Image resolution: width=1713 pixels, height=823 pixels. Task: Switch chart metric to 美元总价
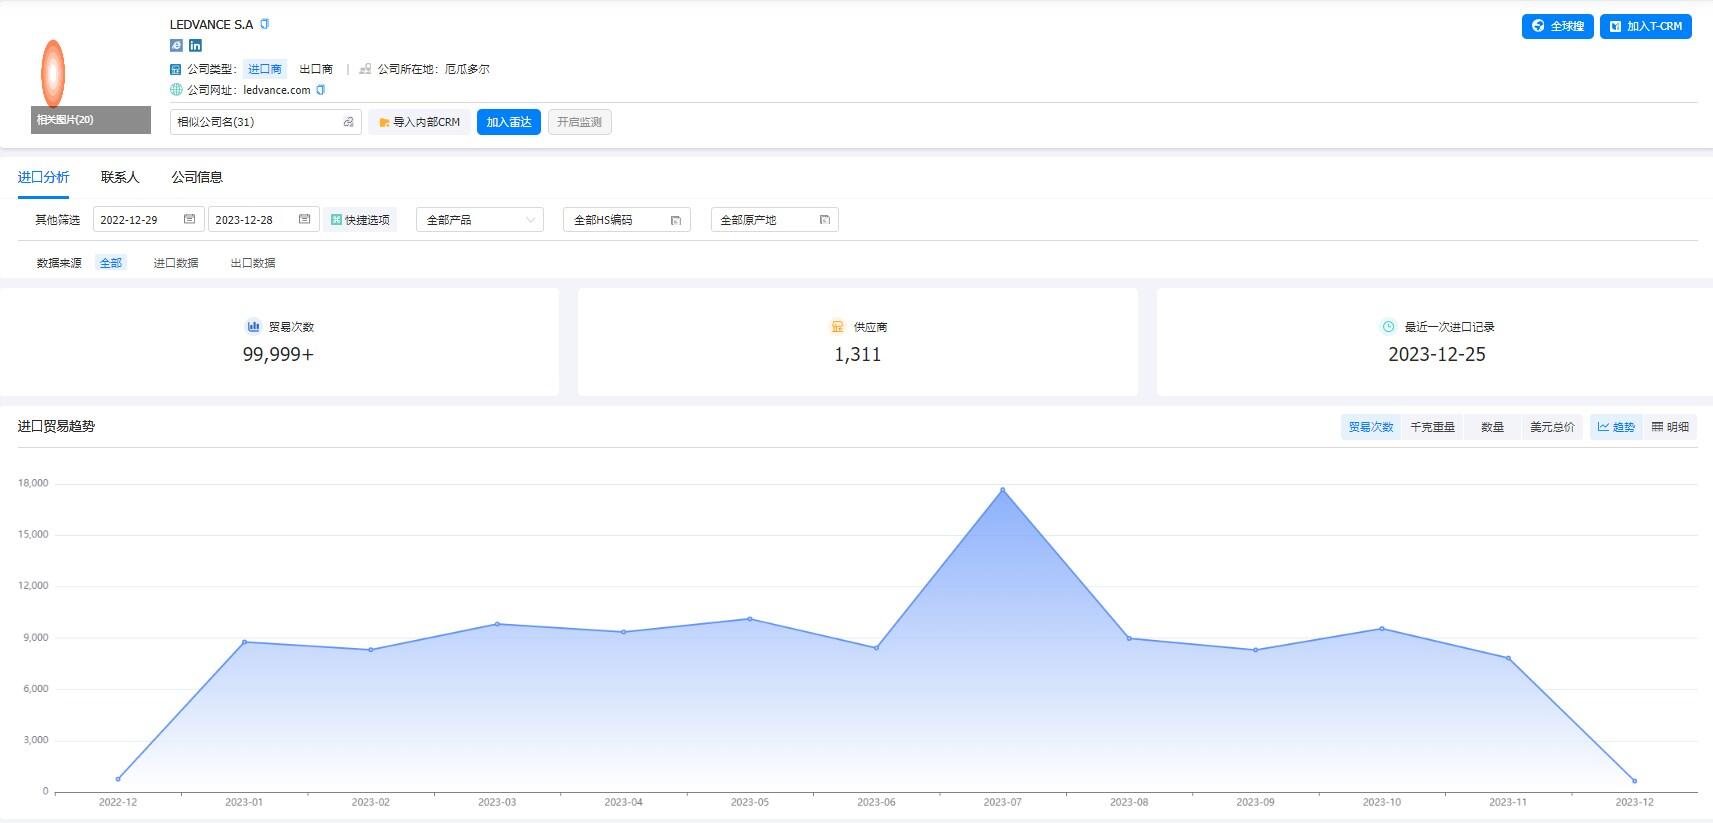[x=1552, y=427]
